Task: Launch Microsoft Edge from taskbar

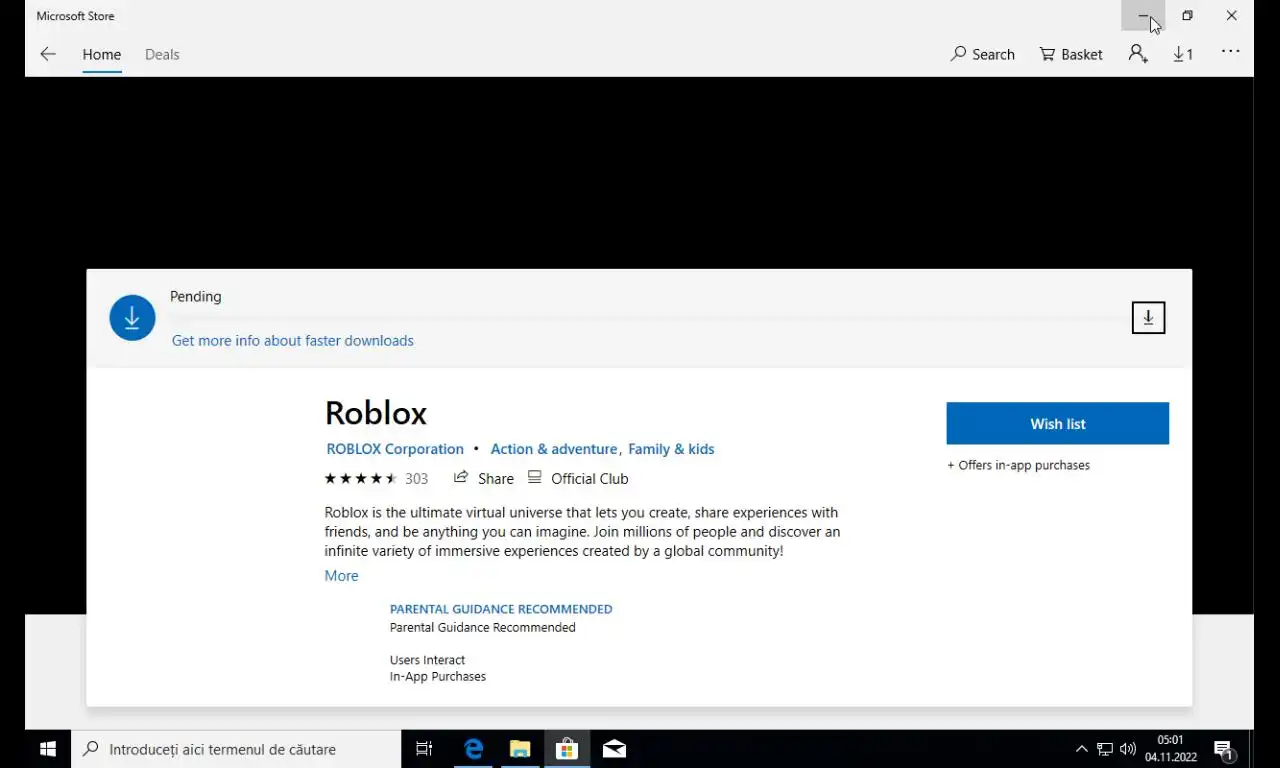Action: click(x=473, y=749)
